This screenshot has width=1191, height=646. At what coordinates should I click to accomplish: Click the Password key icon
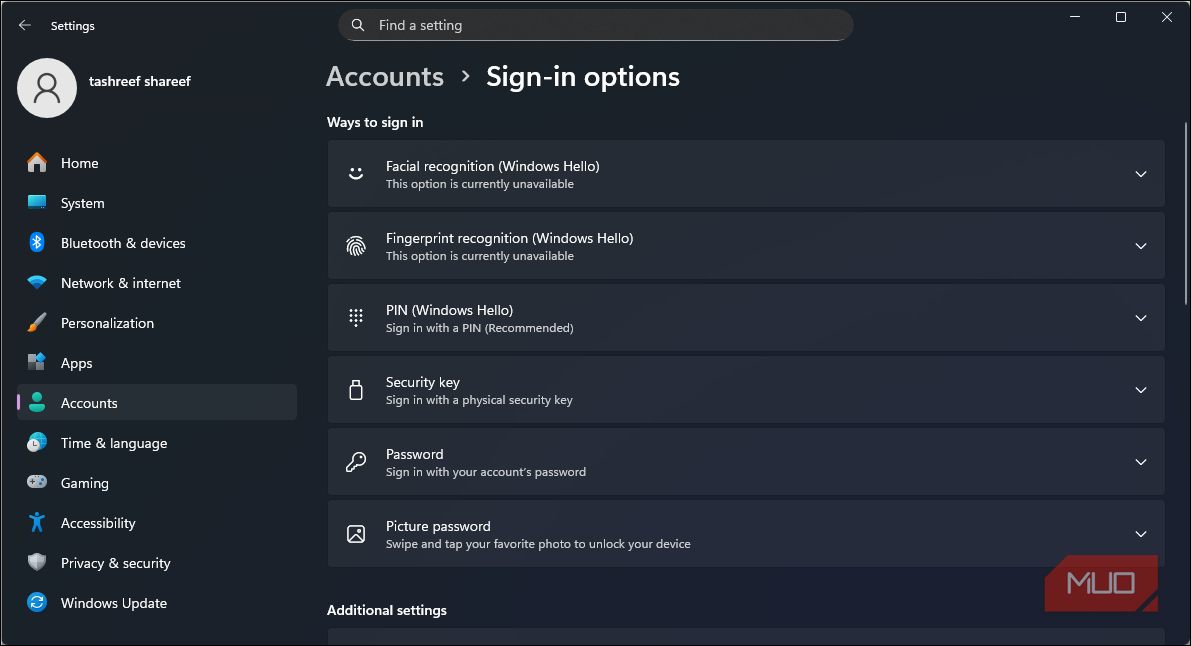click(355, 461)
